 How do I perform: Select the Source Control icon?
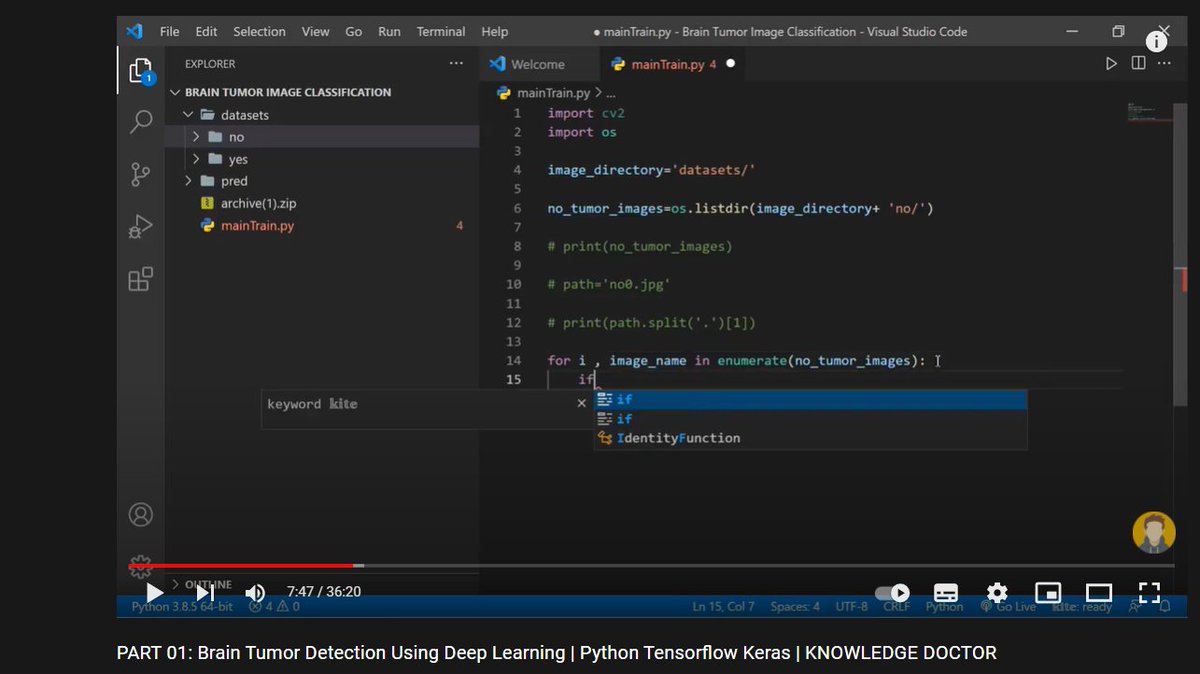140,173
